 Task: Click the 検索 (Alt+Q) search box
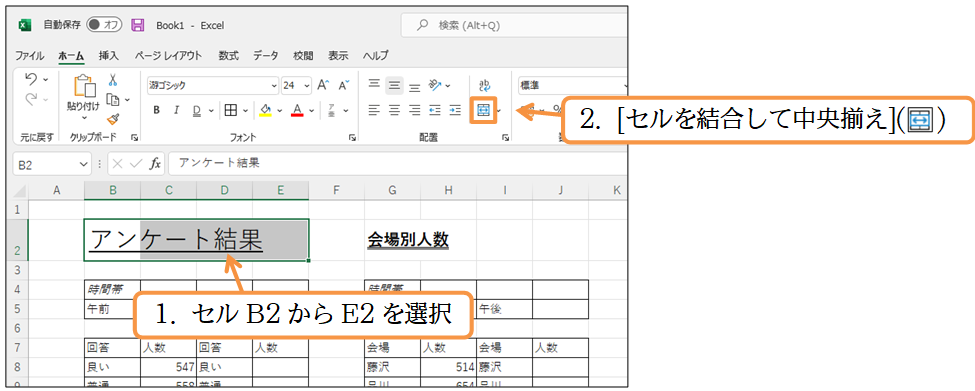tap(514, 25)
